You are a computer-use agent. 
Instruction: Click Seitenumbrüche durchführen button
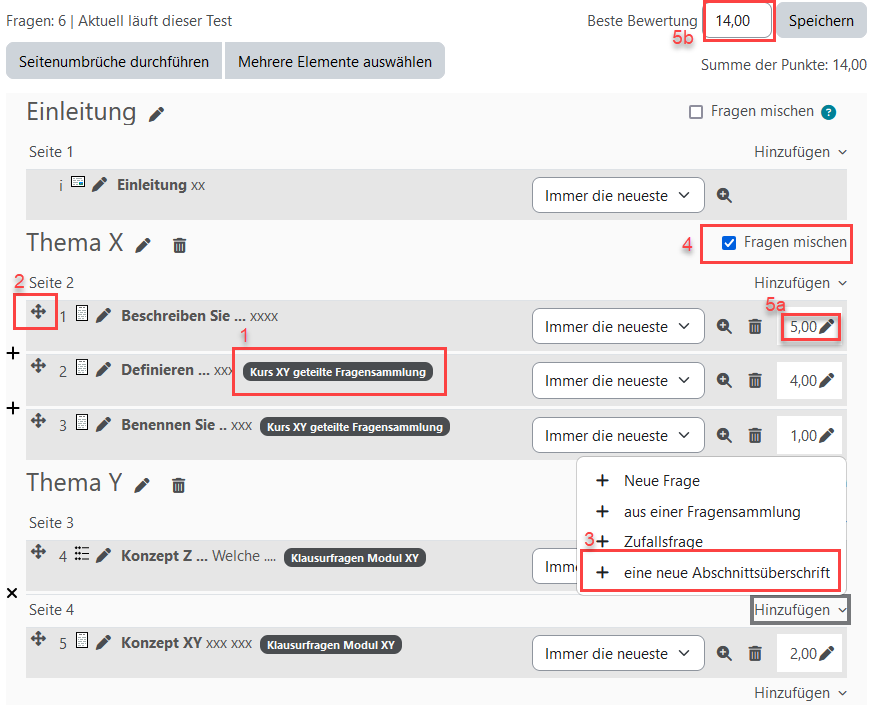tap(114, 61)
